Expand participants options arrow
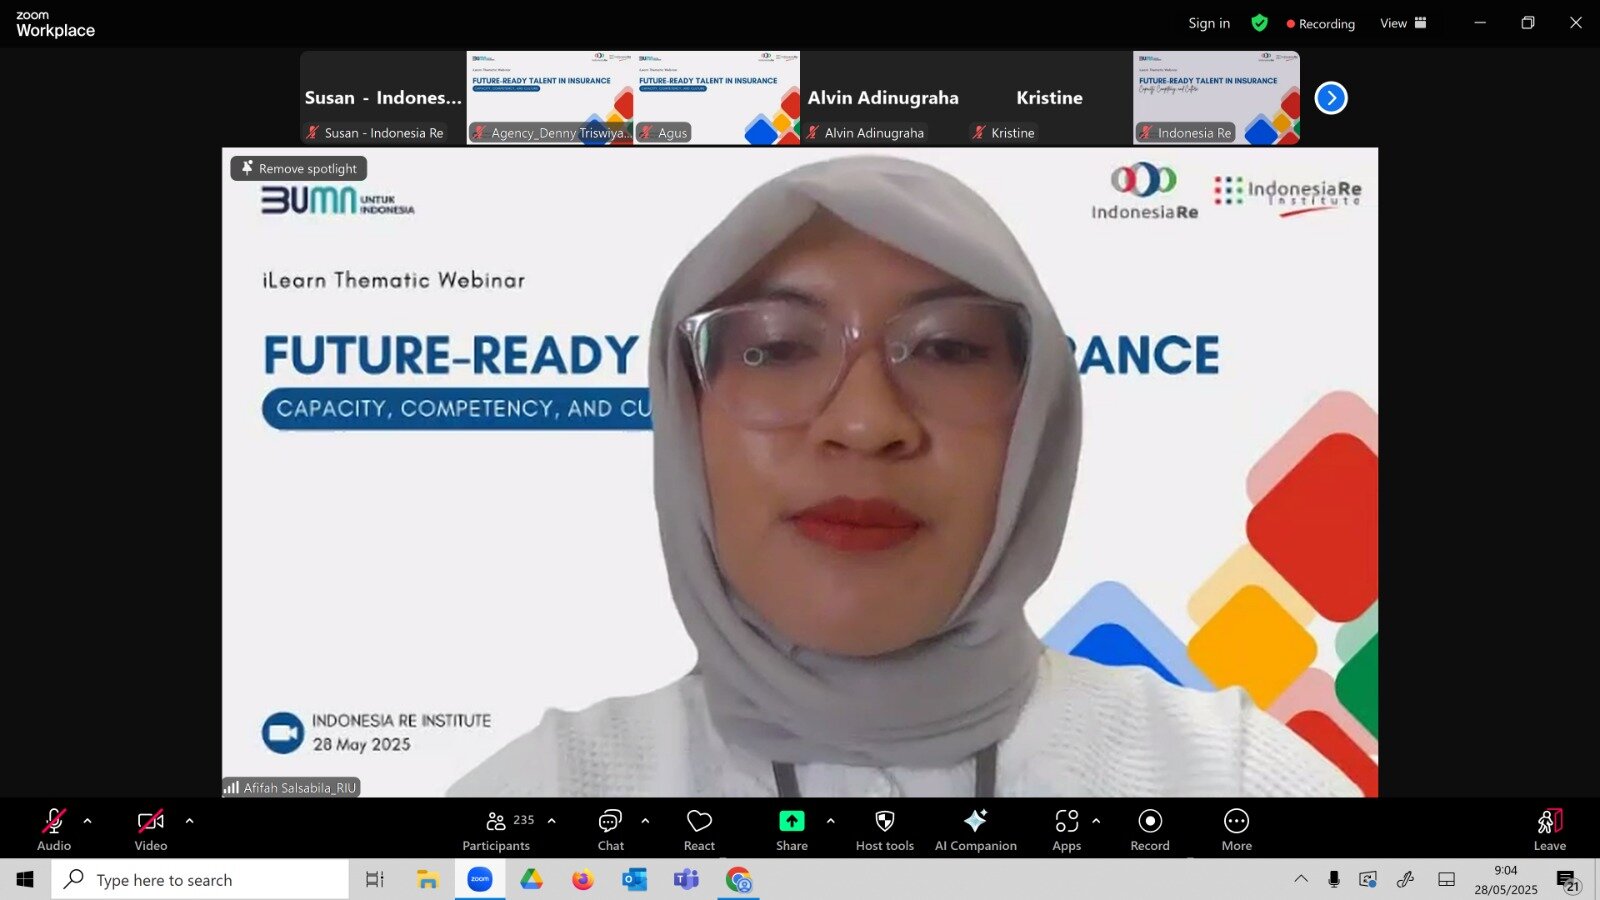 (551, 821)
